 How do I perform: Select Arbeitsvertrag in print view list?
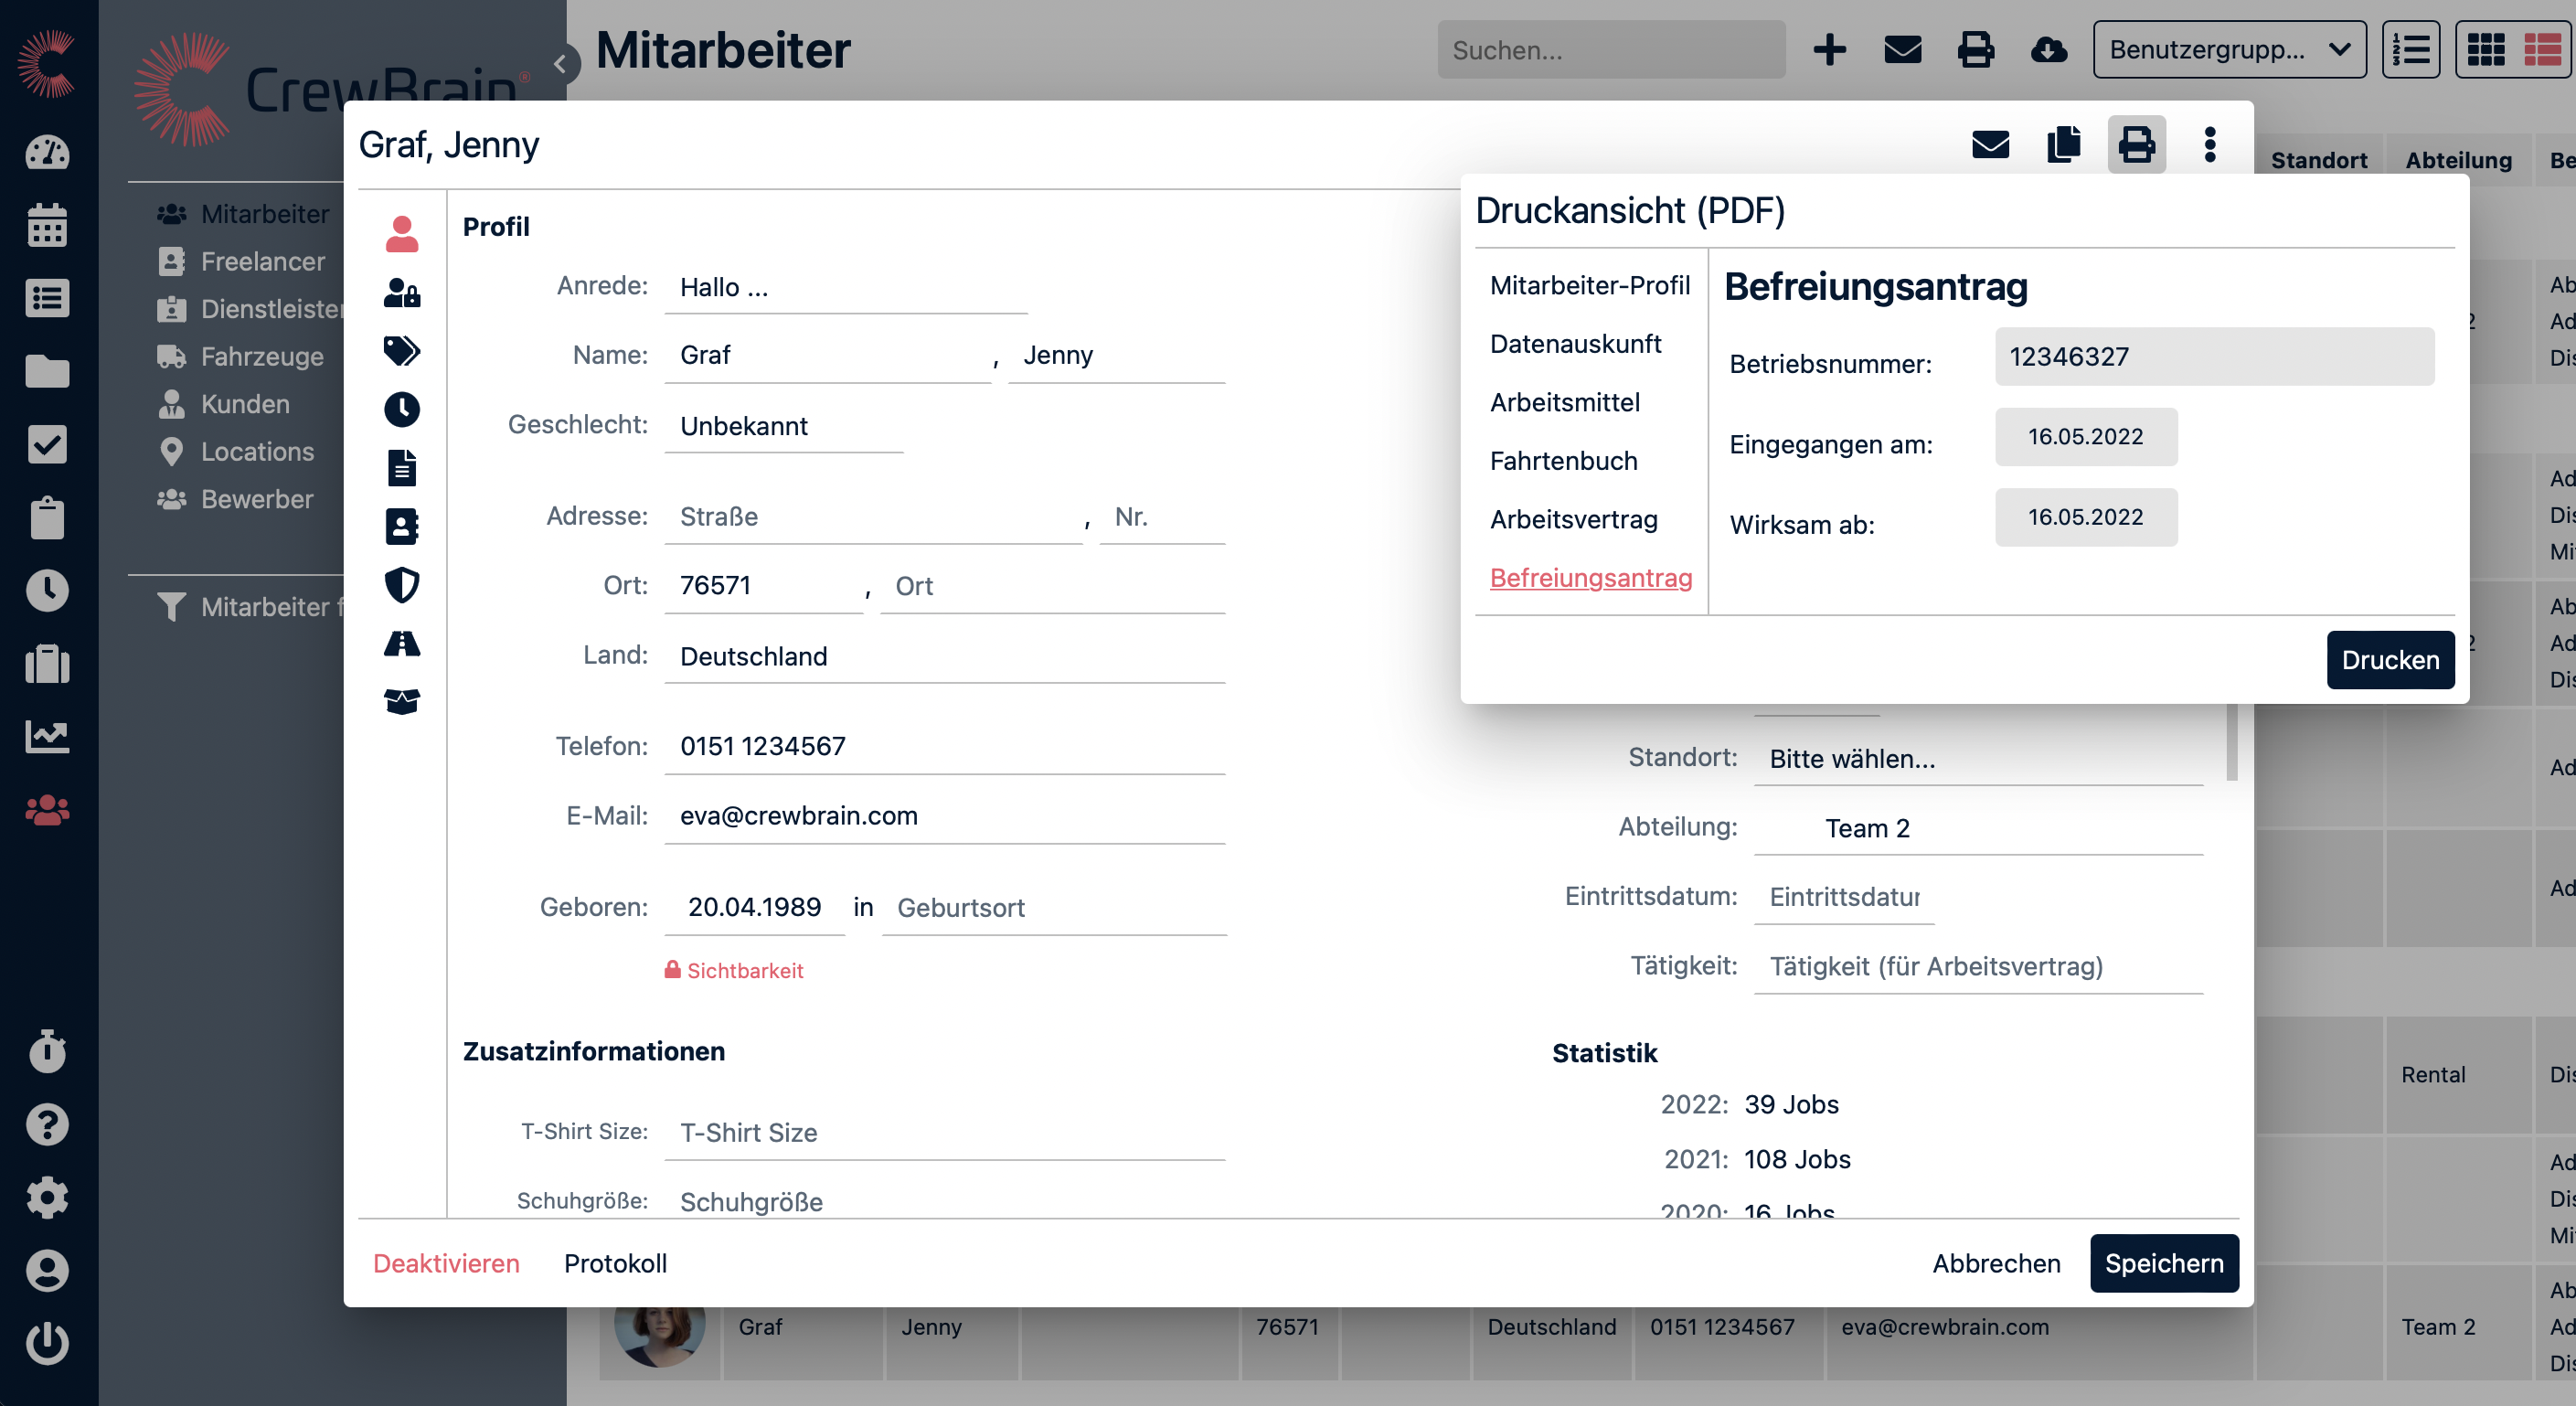tap(1573, 520)
